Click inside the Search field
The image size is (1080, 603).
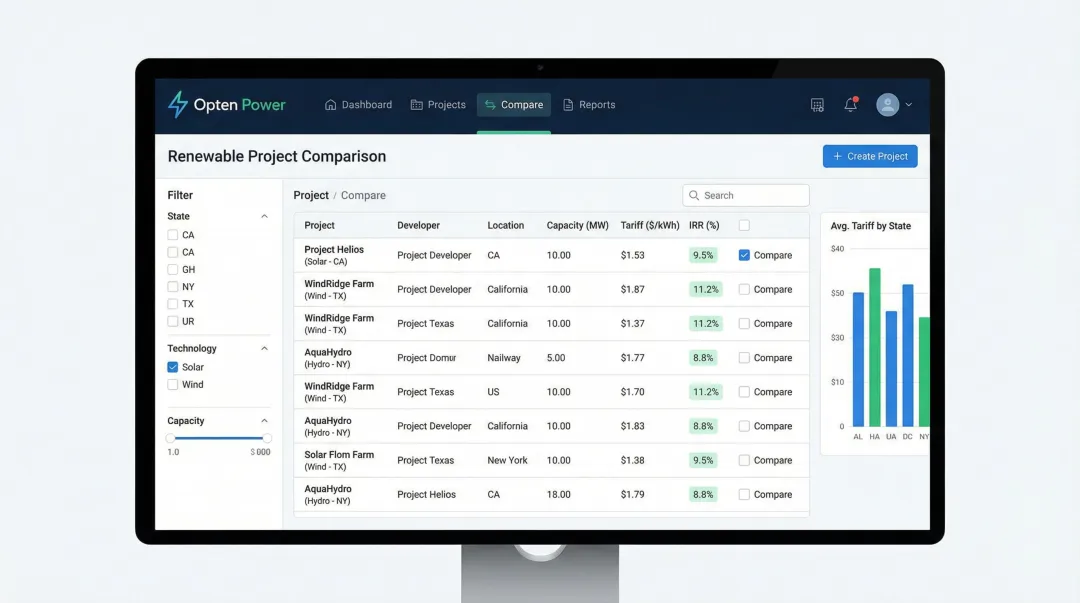click(x=745, y=194)
